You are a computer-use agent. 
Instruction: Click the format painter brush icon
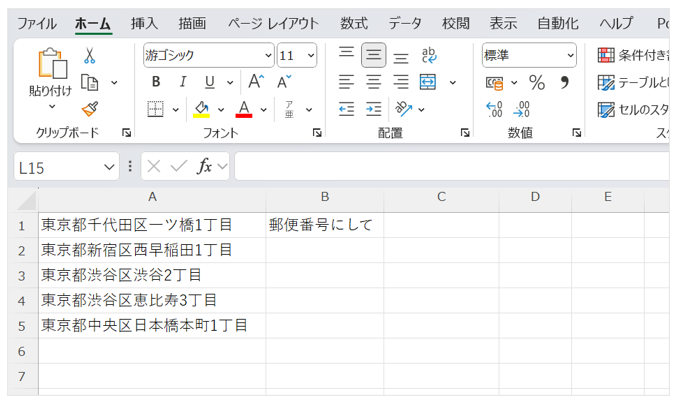tap(89, 108)
